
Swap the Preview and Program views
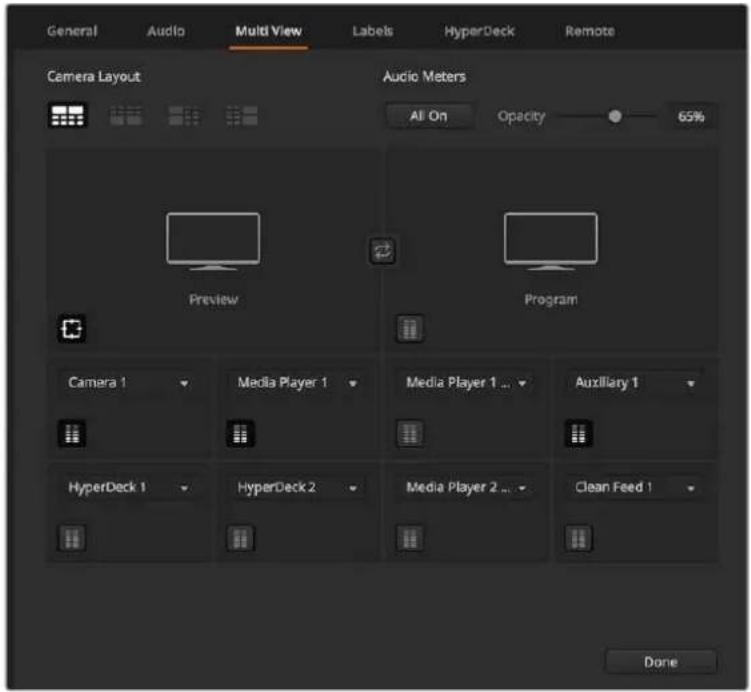pos(382,251)
